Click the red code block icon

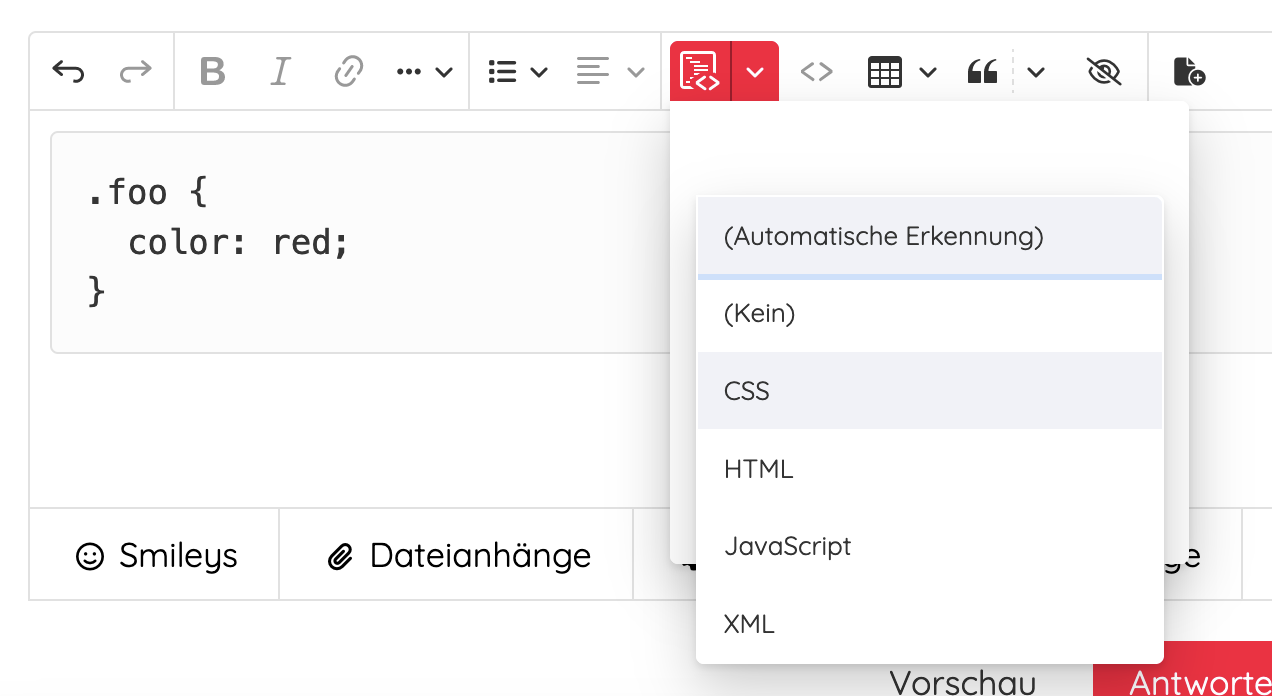tap(700, 72)
